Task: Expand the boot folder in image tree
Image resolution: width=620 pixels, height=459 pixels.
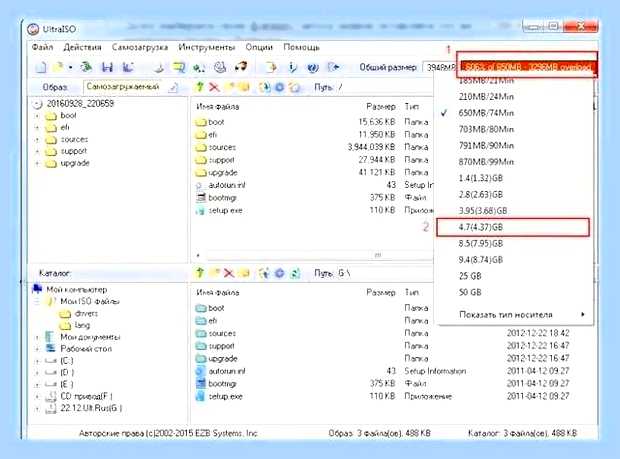Action: [x=37, y=116]
